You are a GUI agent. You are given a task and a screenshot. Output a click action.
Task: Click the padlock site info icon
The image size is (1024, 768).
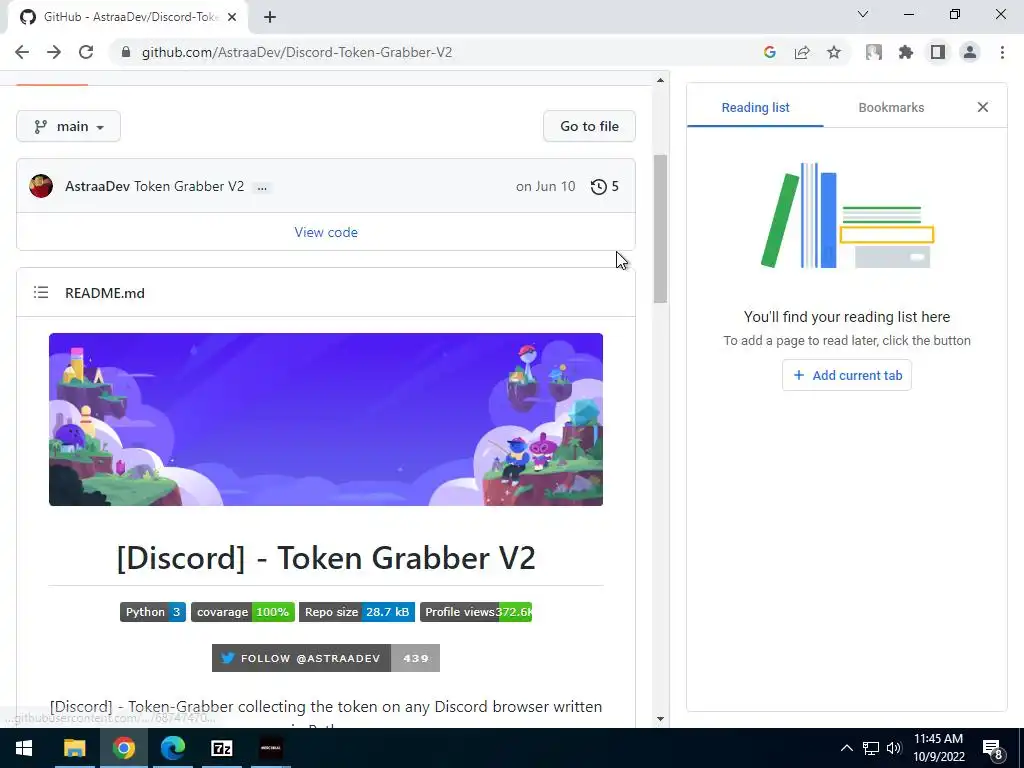point(127,52)
